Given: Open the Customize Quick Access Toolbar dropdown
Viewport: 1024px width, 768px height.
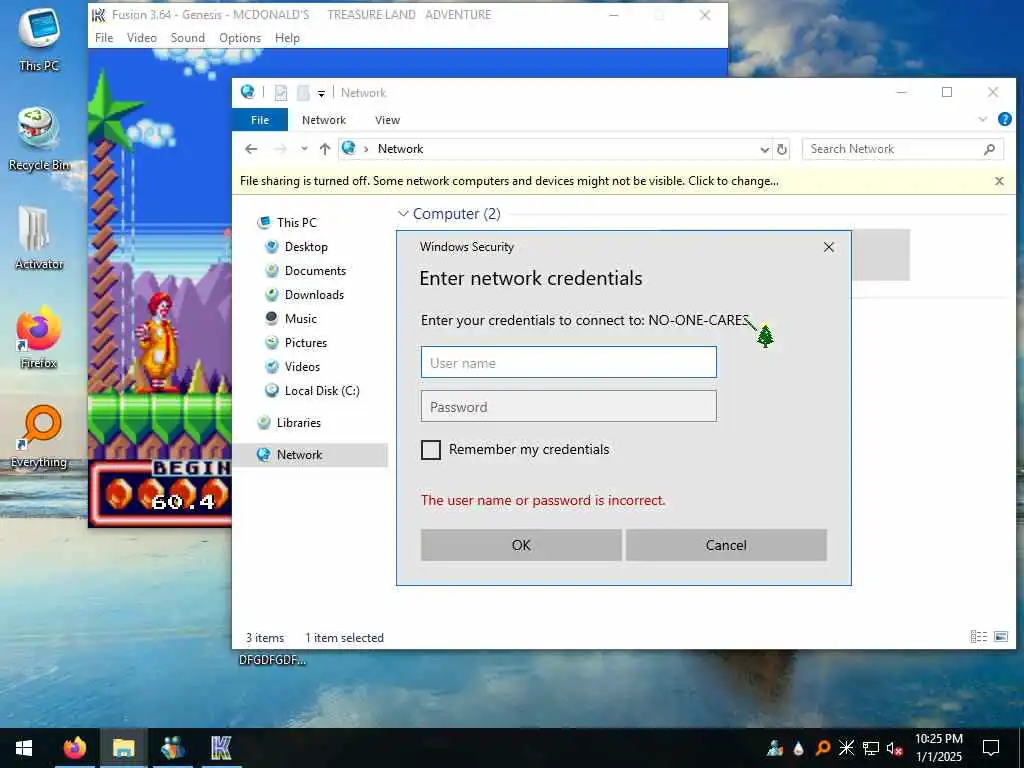Looking at the screenshot, I should tap(321, 93).
